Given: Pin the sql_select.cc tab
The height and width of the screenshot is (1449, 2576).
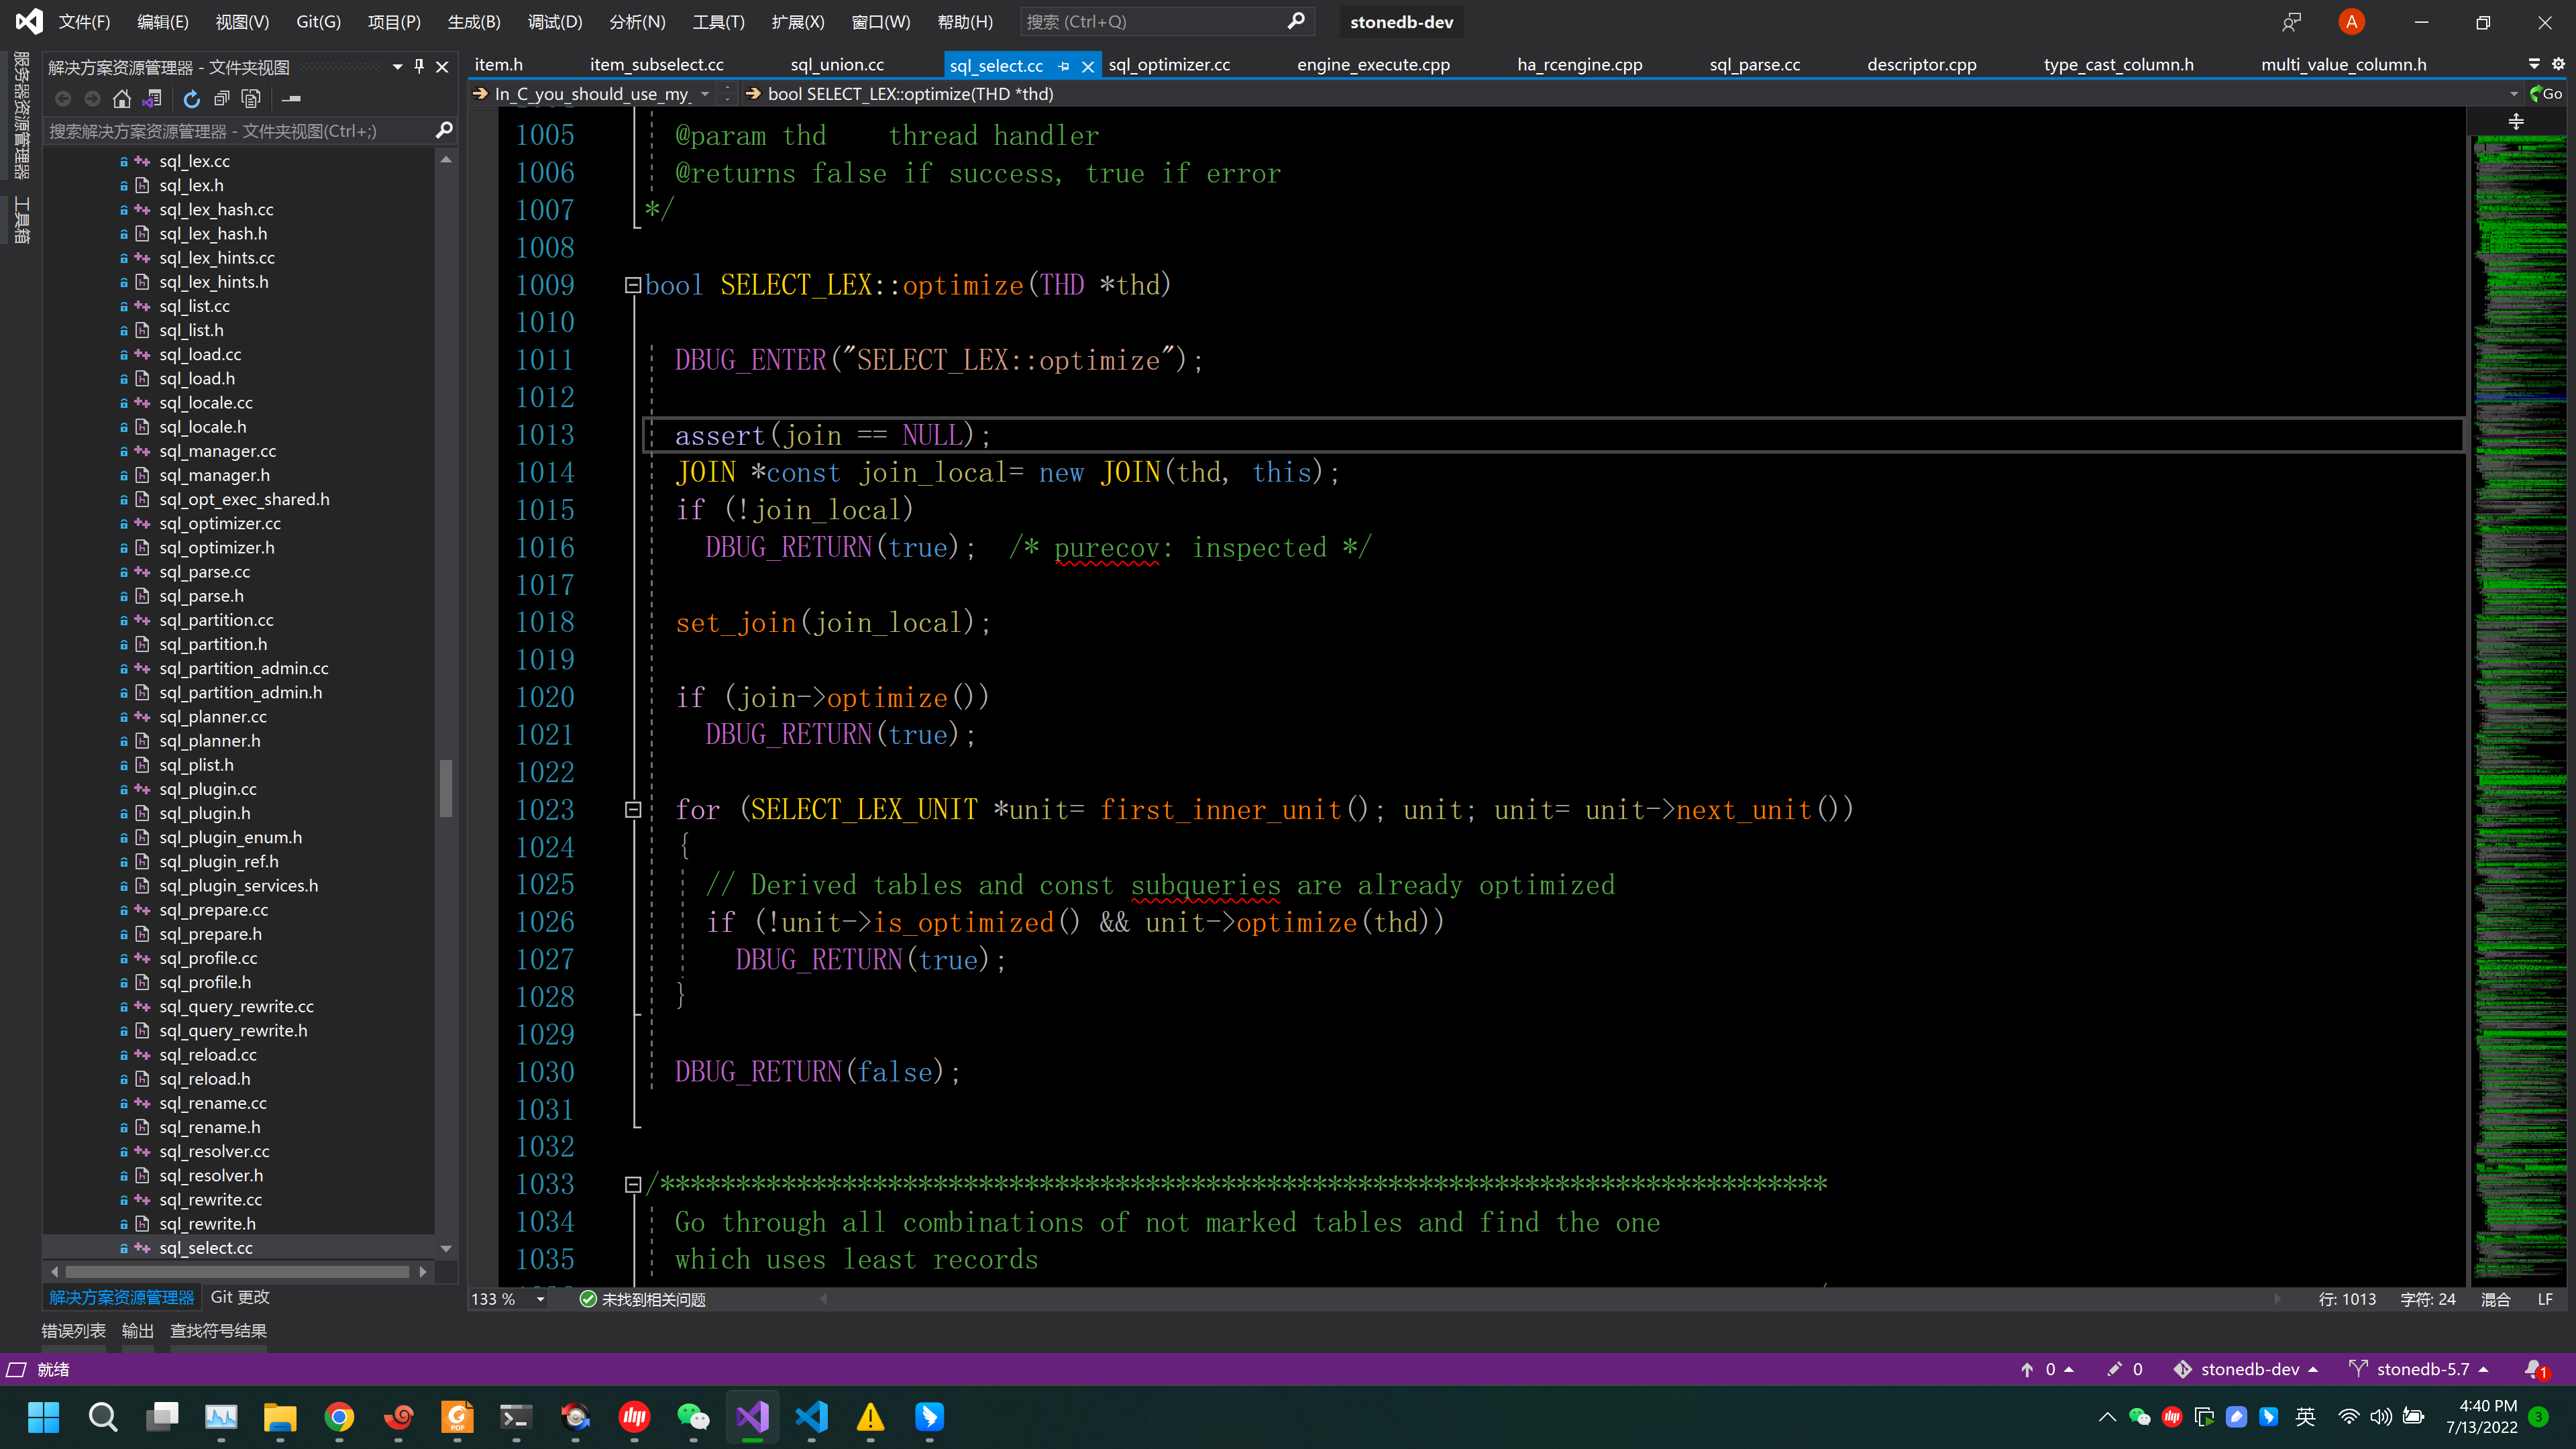Looking at the screenshot, I should pos(1064,66).
